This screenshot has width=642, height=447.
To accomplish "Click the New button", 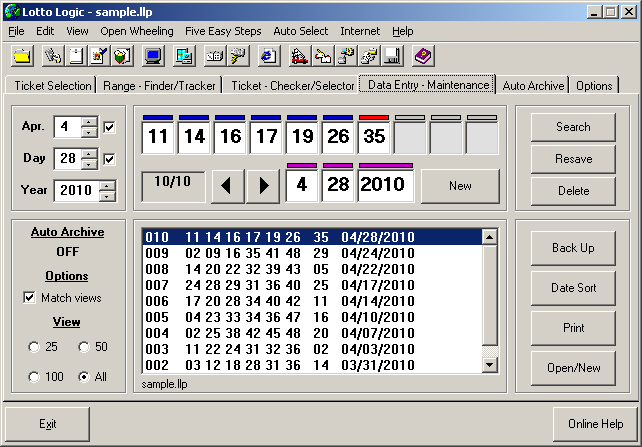I will click(x=460, y=186).
